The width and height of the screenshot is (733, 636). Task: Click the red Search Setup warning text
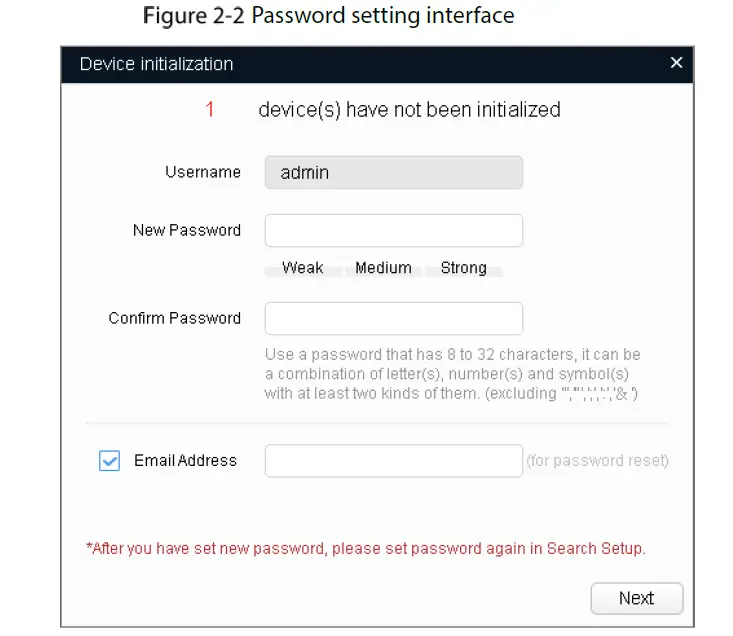click(x=366, y=548)
